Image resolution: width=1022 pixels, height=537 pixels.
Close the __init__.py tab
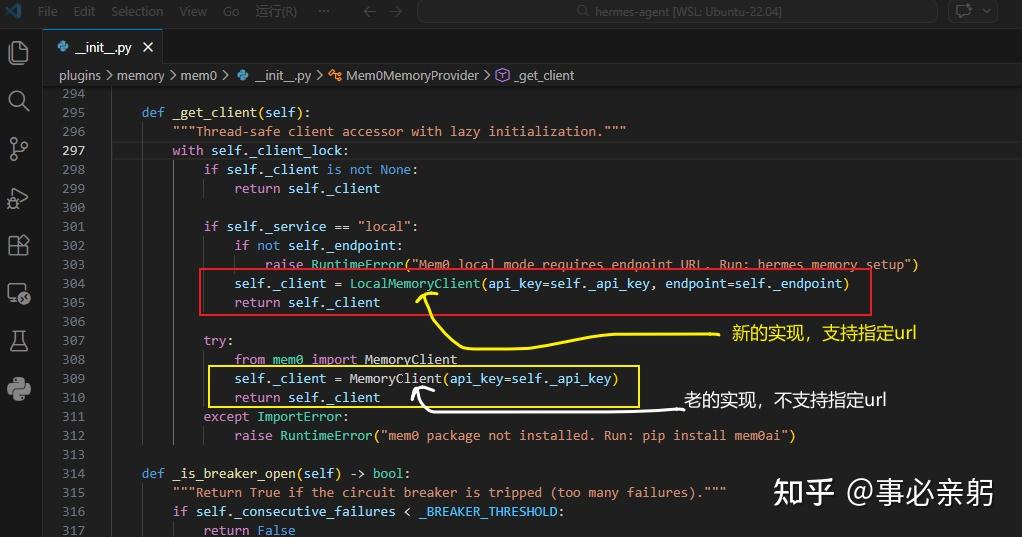[148, 48]
